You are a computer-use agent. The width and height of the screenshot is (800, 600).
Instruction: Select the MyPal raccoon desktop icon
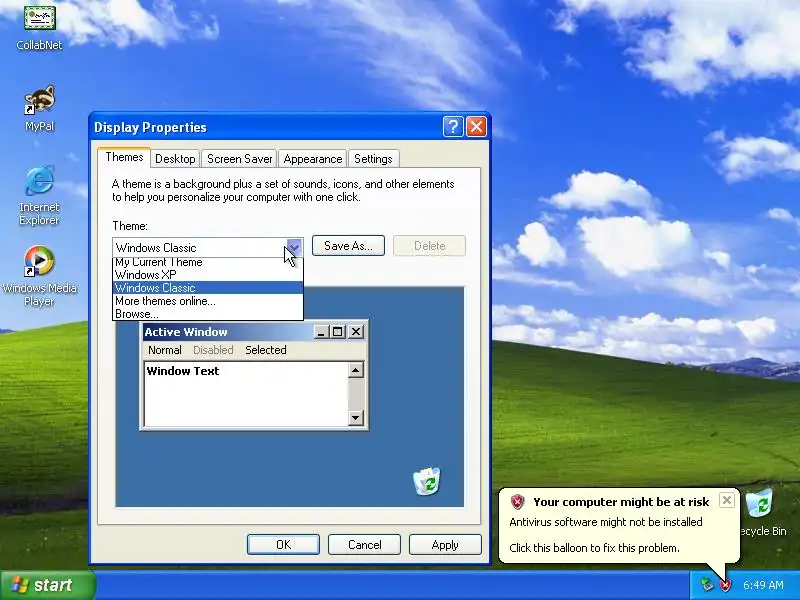tap(39, 108)
